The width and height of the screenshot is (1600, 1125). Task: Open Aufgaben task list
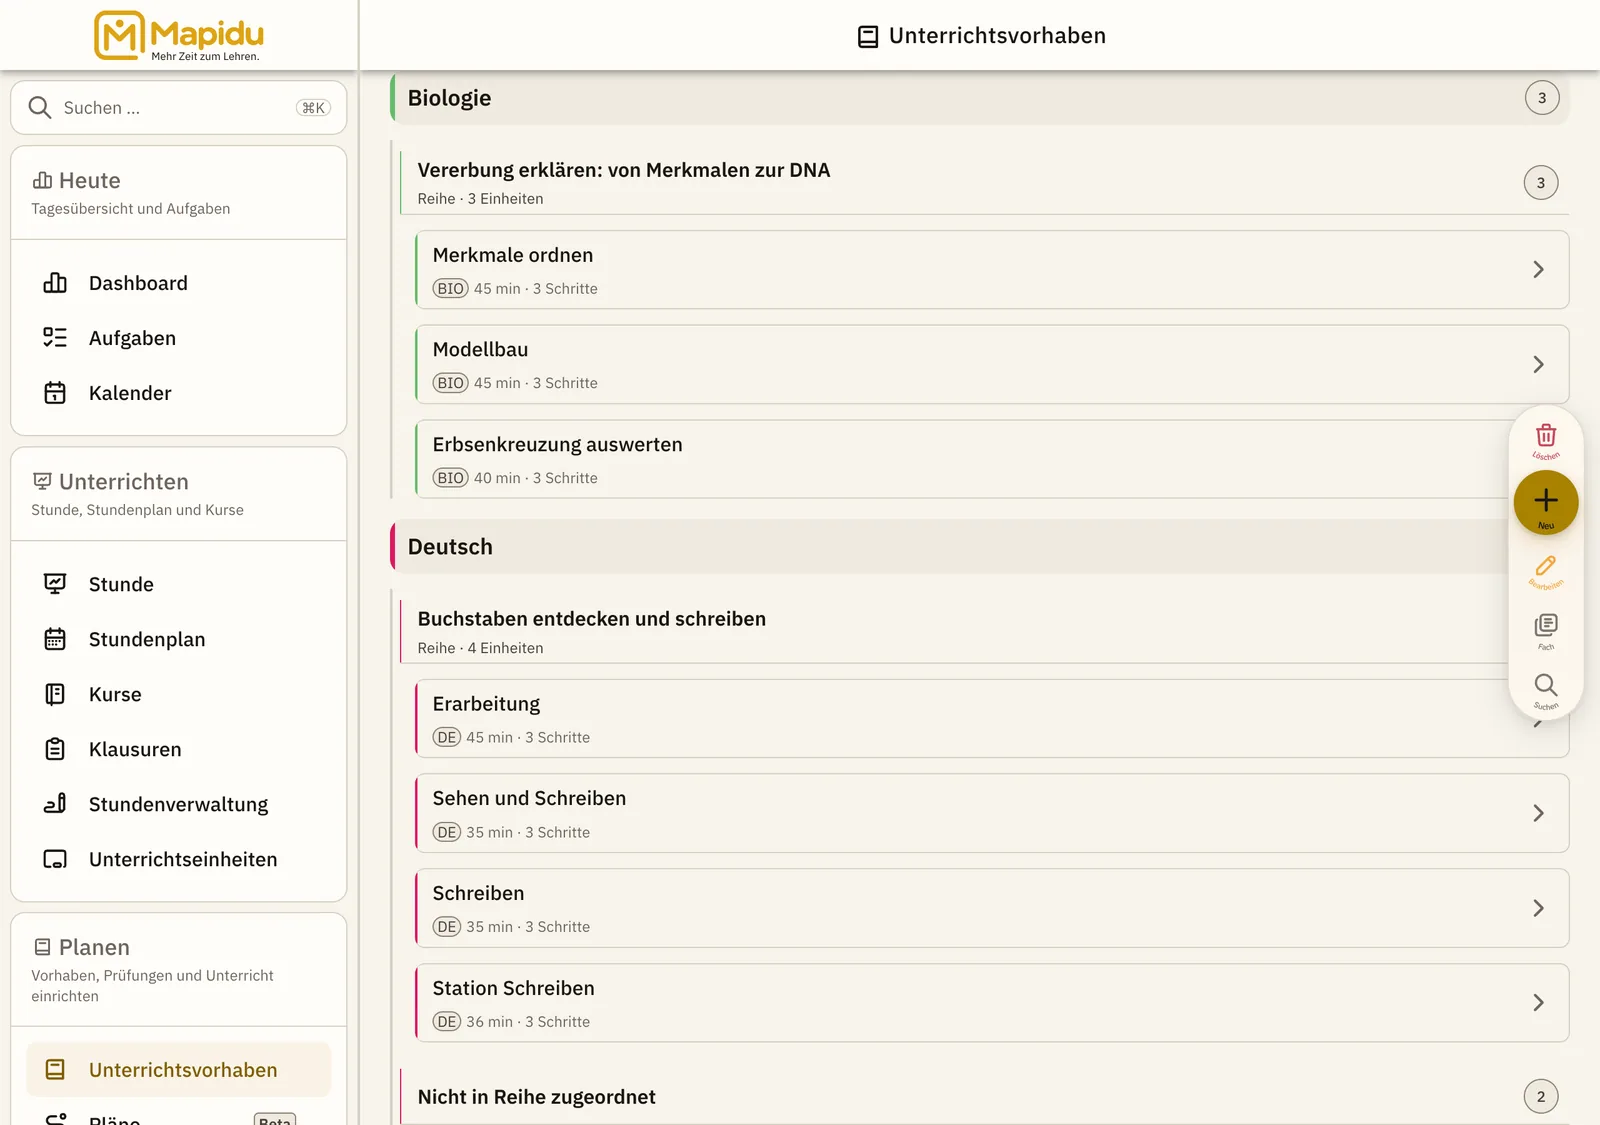(179, 338)
